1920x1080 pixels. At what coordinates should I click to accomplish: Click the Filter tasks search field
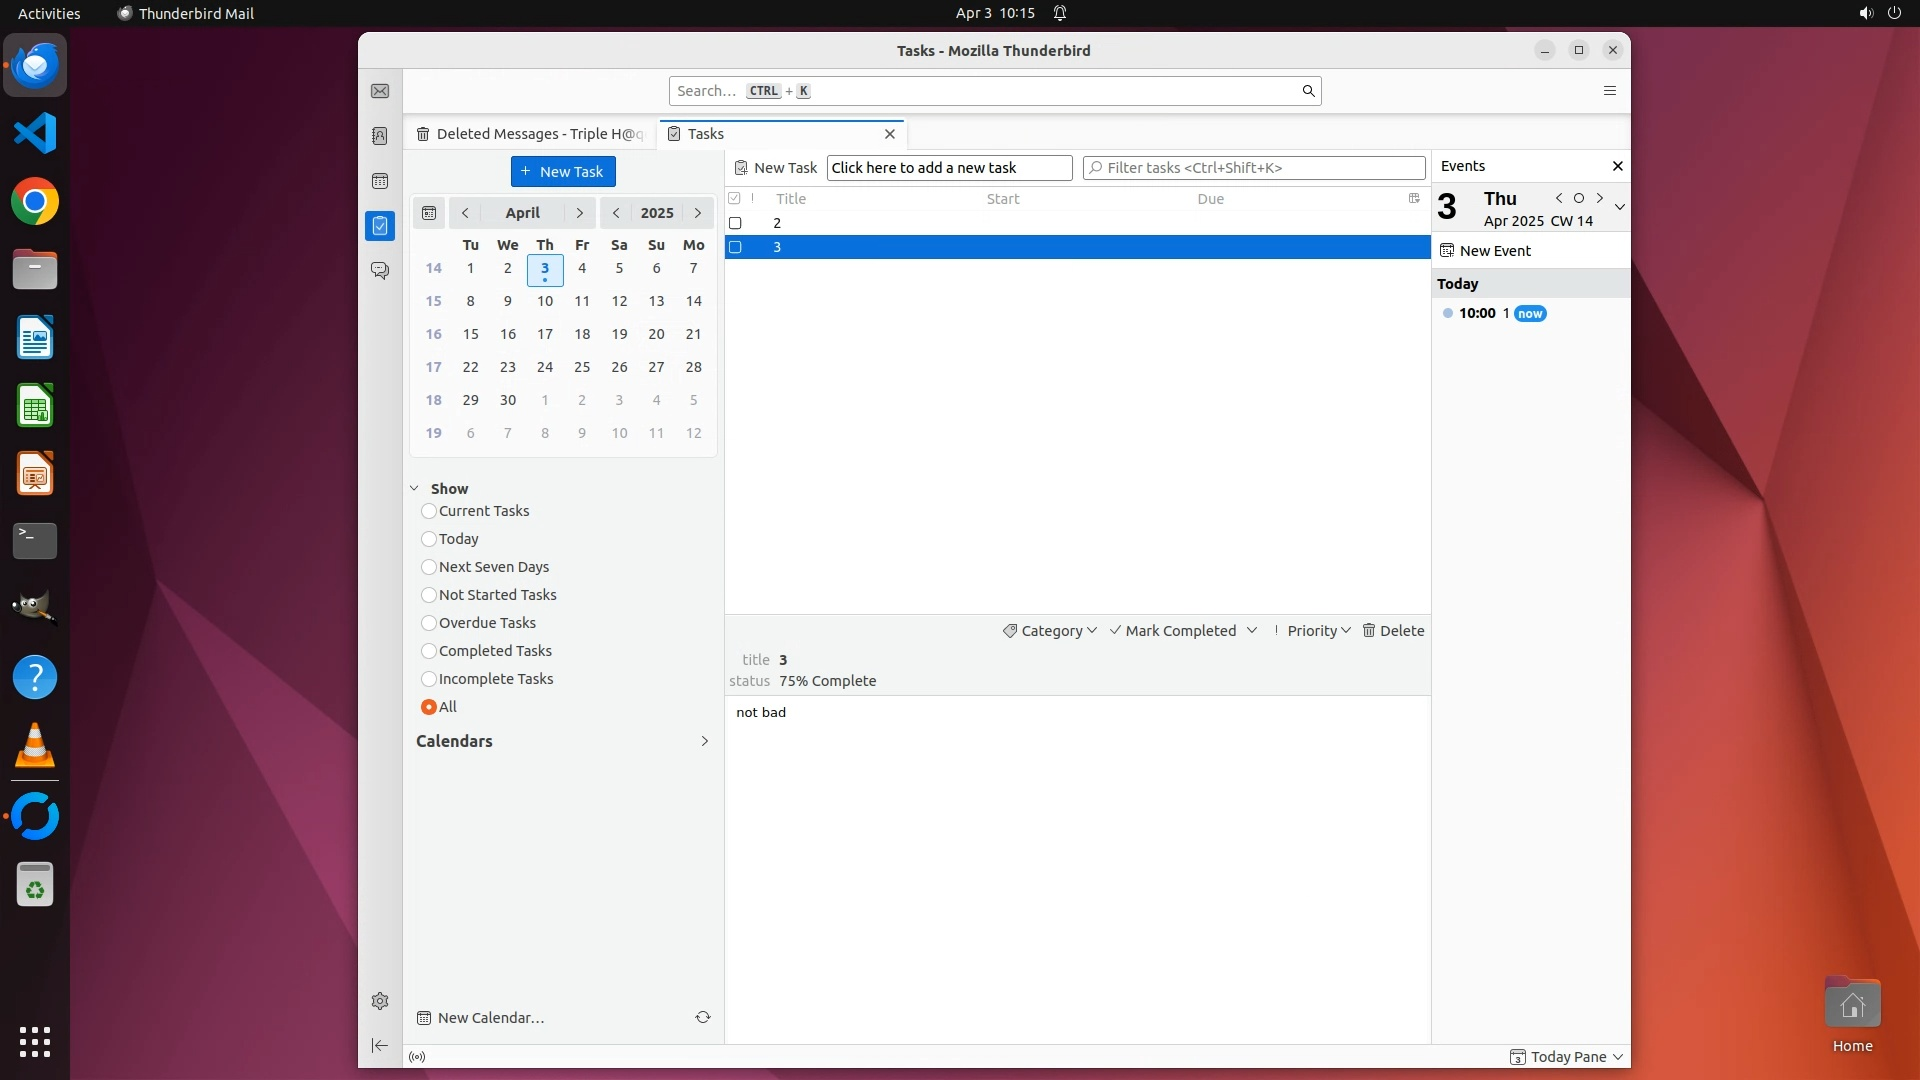[1255, 168]
